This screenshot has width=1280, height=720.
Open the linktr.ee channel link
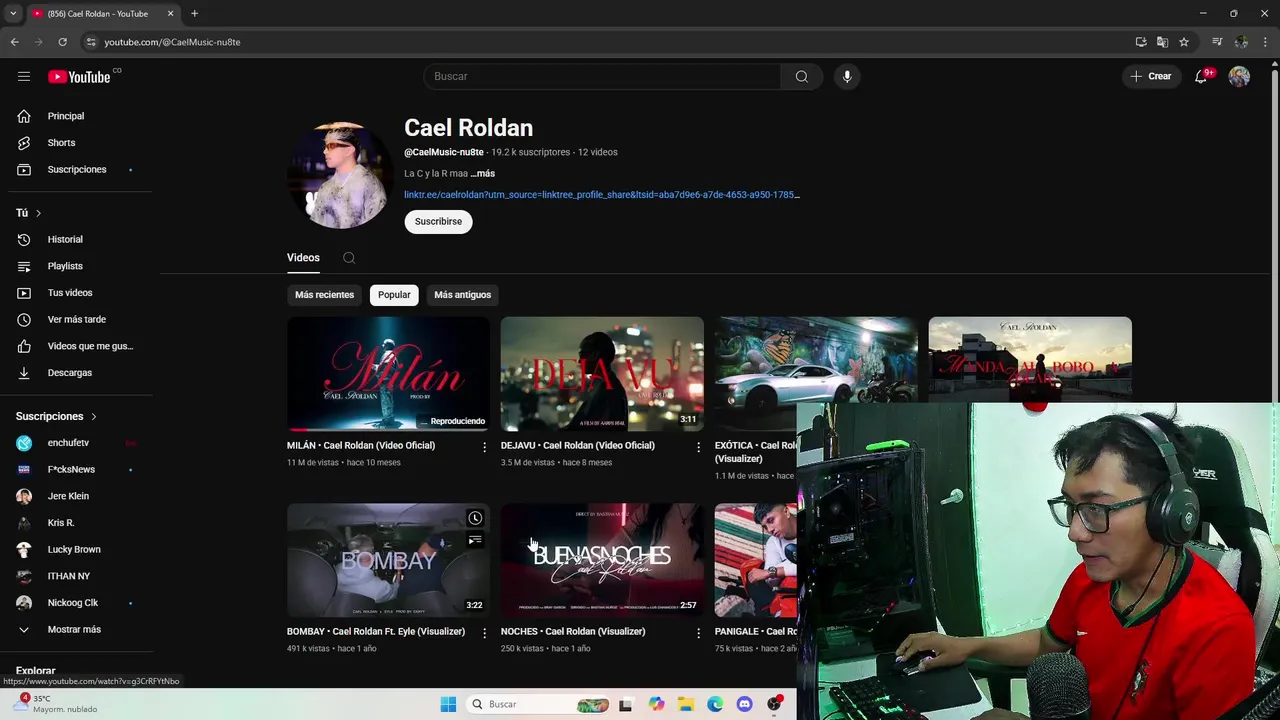[x=602, y=195]
